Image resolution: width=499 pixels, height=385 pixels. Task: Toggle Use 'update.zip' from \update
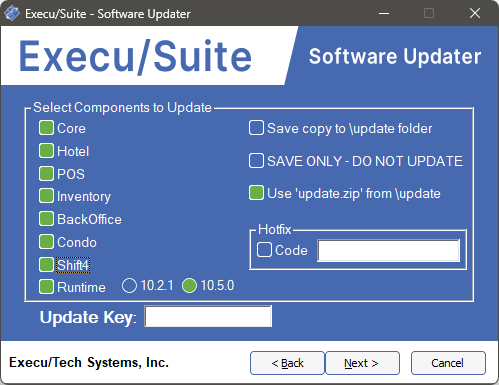click(x=256, y=193)
